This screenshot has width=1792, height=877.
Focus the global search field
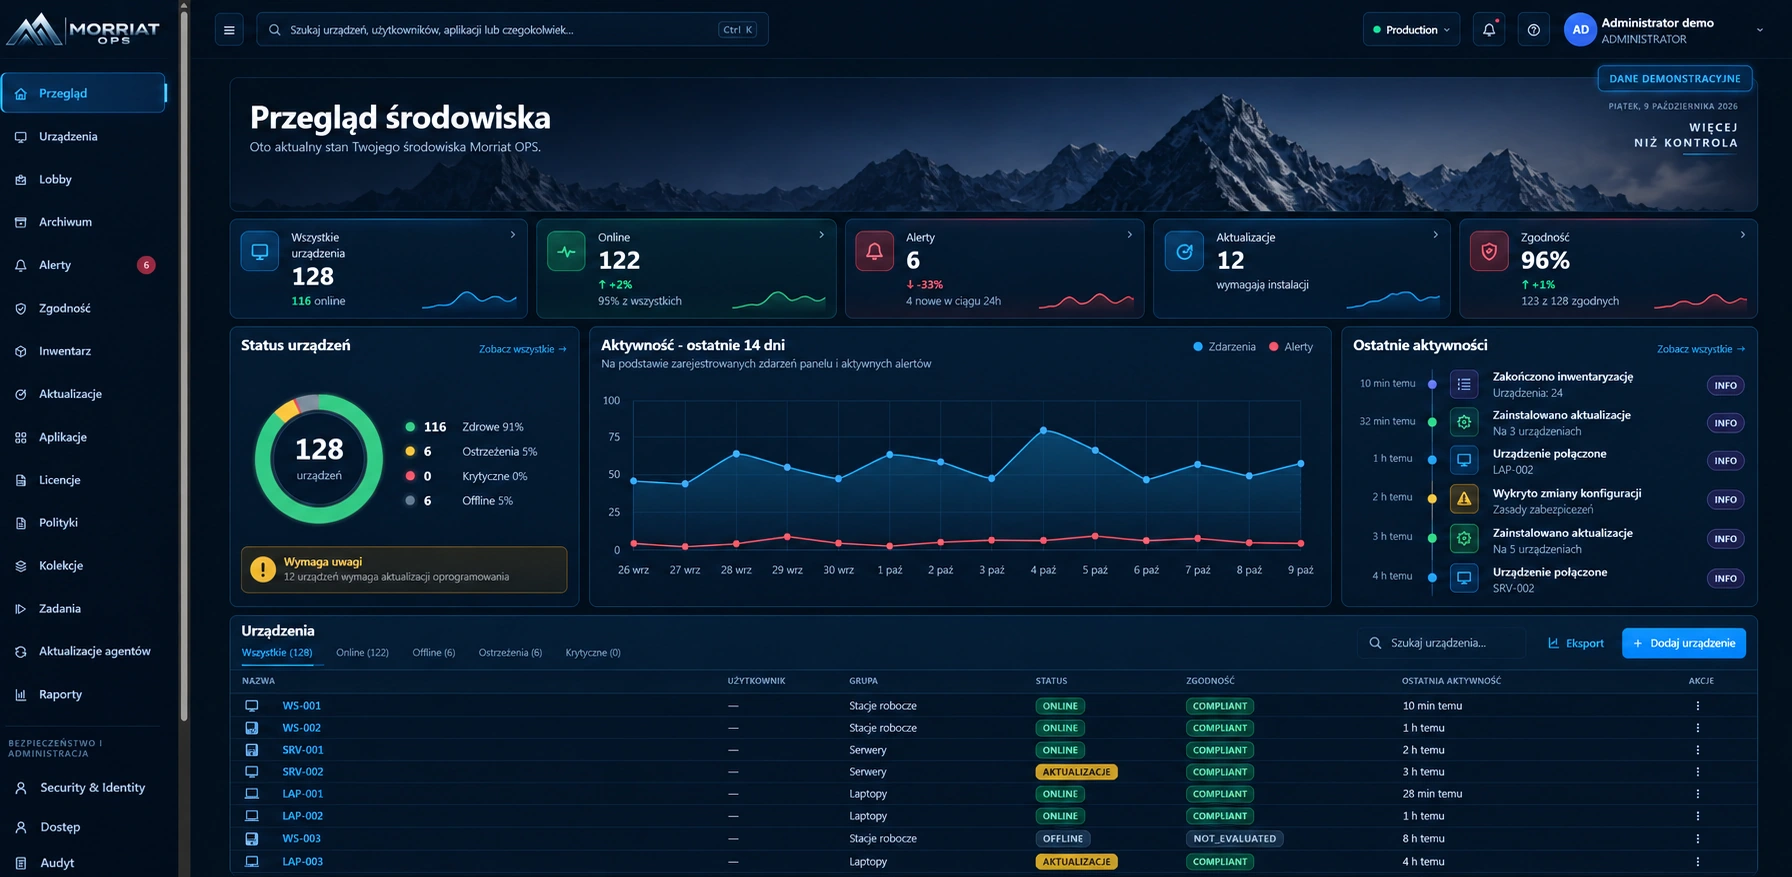point(512,30)
